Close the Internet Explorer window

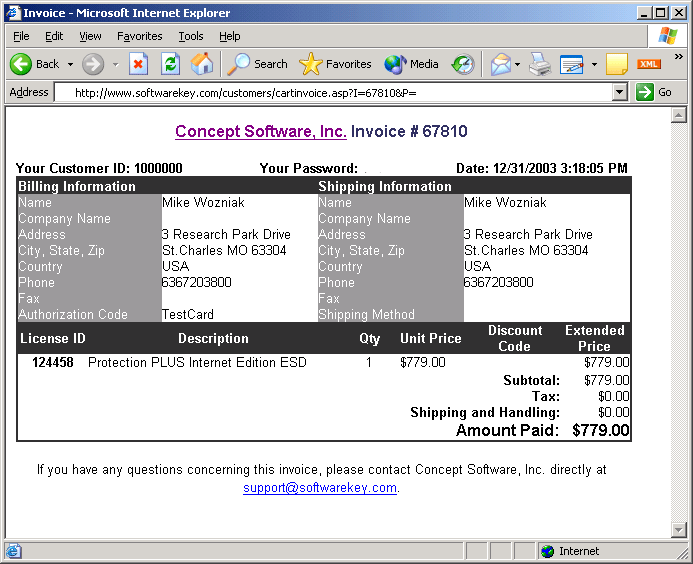coord(678,13)
